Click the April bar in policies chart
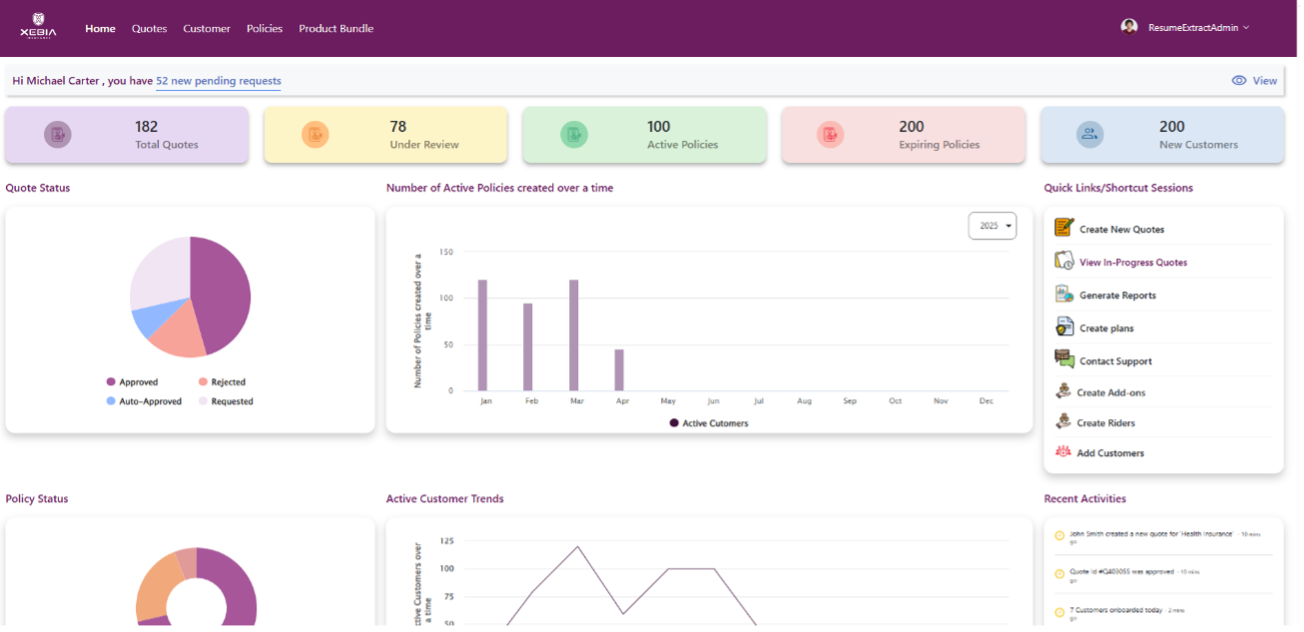The width and height of the screenshot is (1304, 632). [619, 370]
